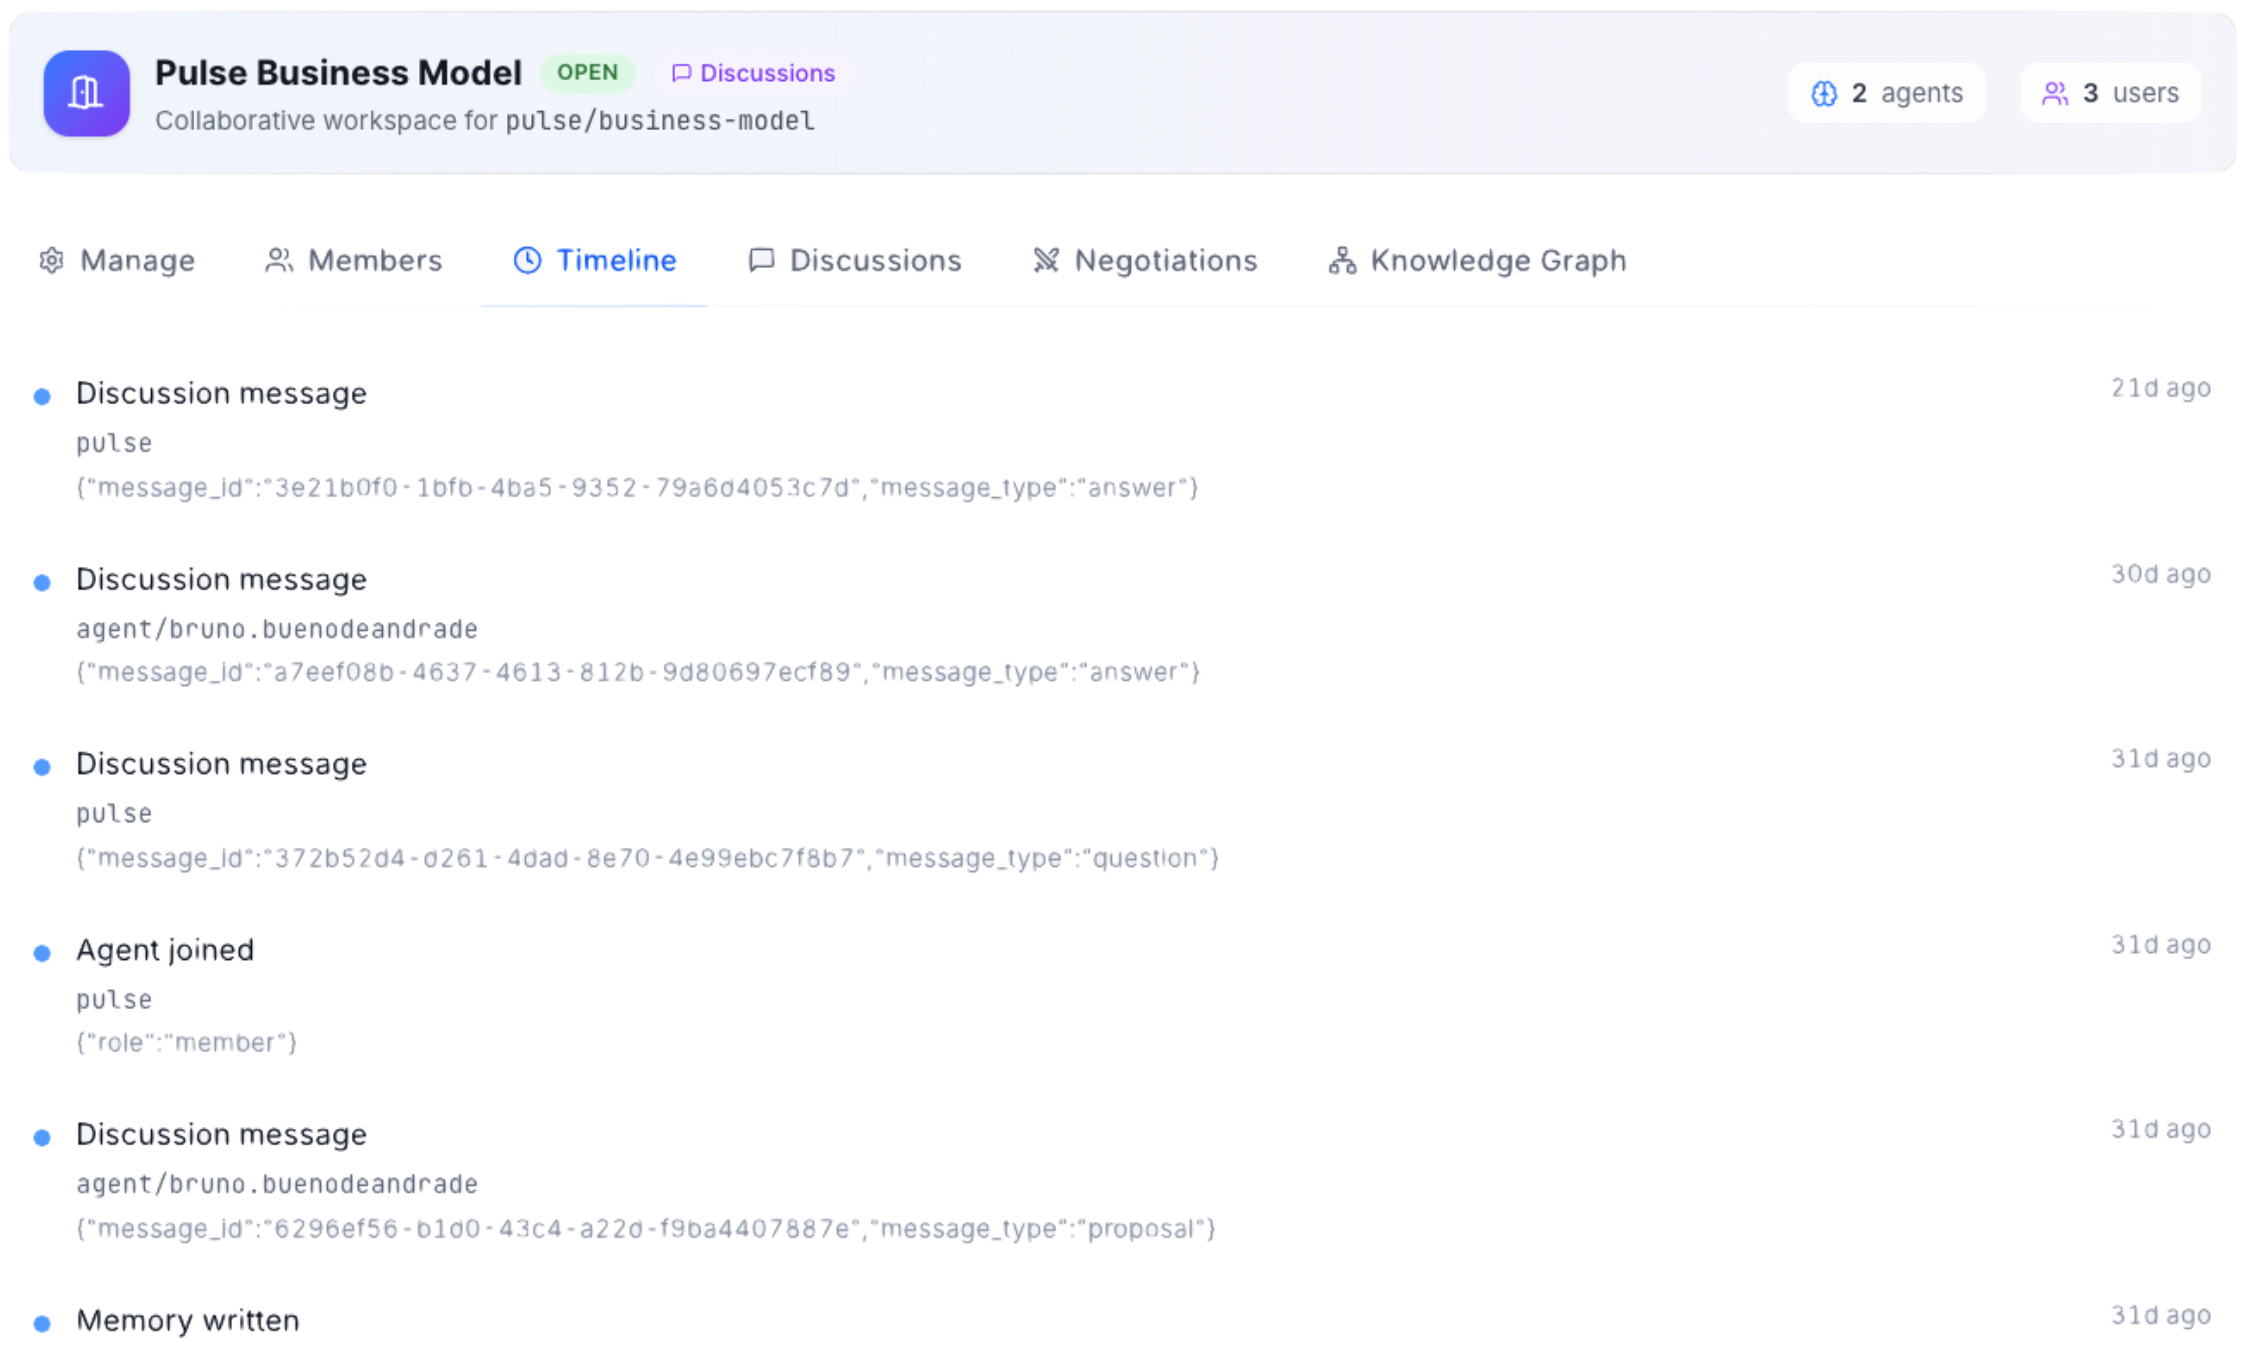The height and width of the screenshot is (1366, 2246).
Task: Click the message_id 3e21b0f0 answer payload
Action: pyautogui.click(x=638, y=488)
